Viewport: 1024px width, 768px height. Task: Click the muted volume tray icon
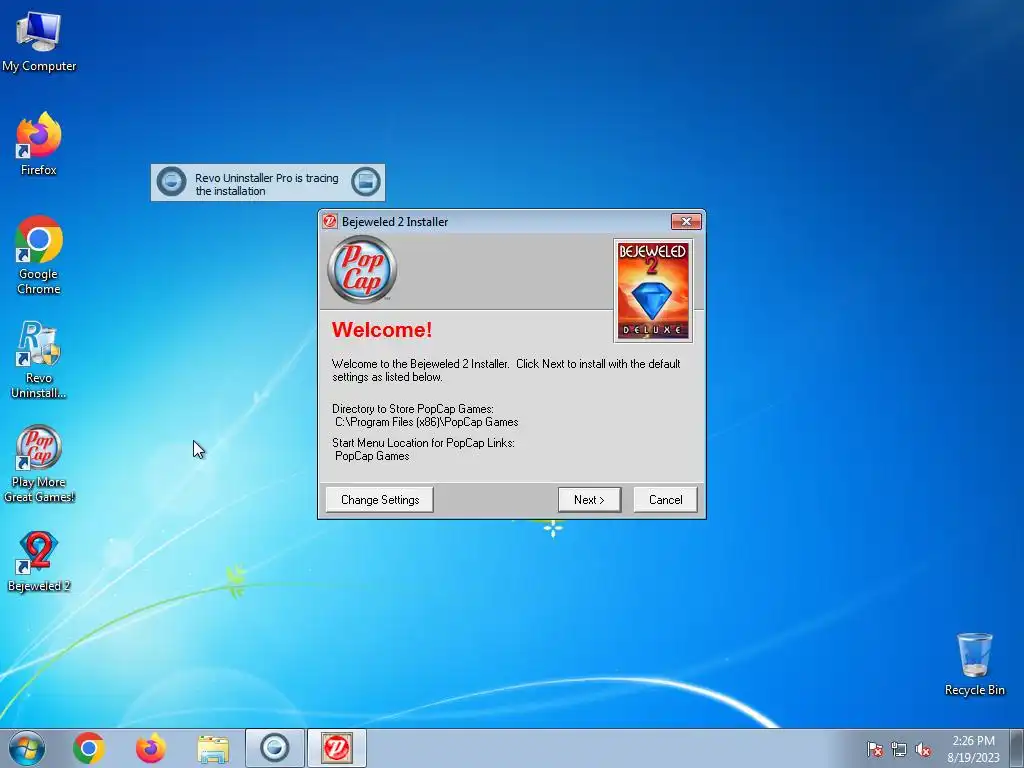tap(923, 749)
